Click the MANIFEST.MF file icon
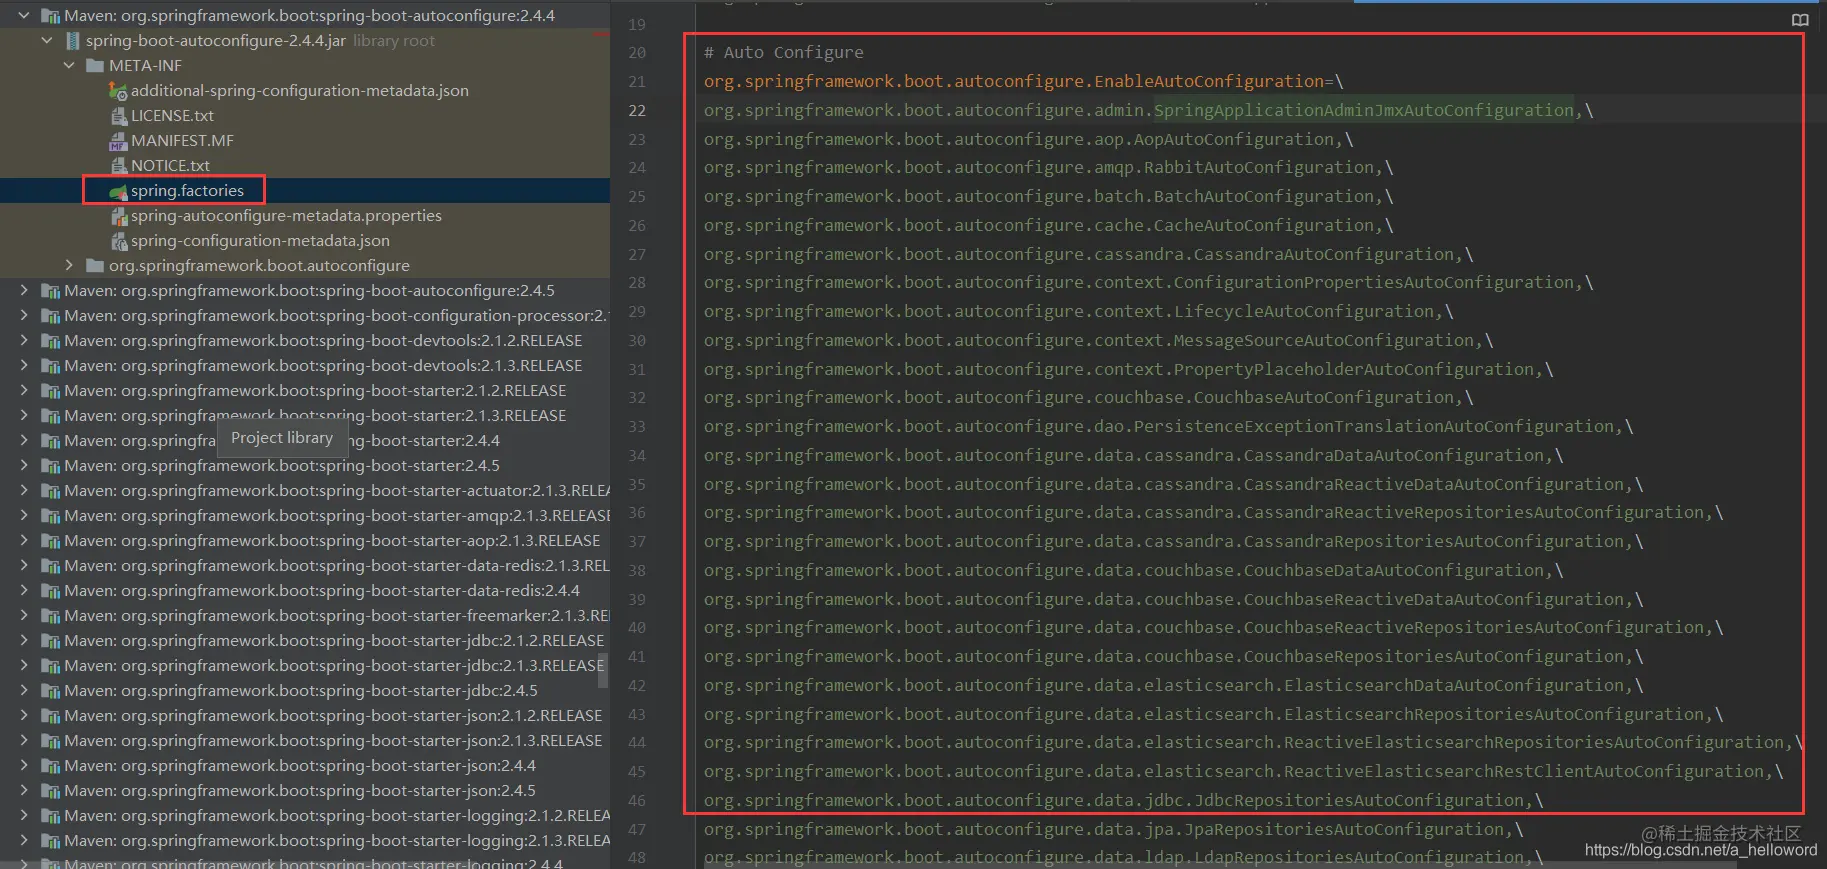This screenshot has width=1827, height=869. 118,141
